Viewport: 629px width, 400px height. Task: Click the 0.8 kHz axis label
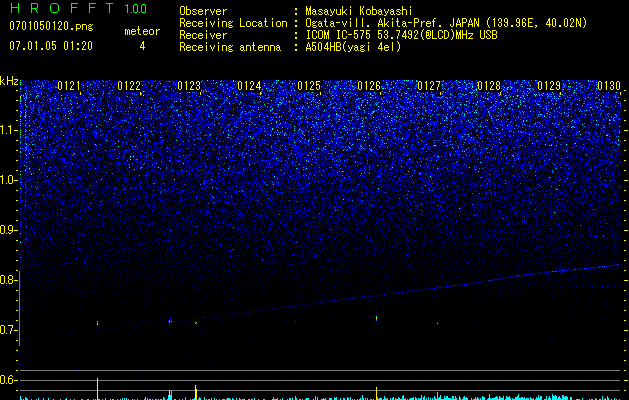[x=8, y=280]
